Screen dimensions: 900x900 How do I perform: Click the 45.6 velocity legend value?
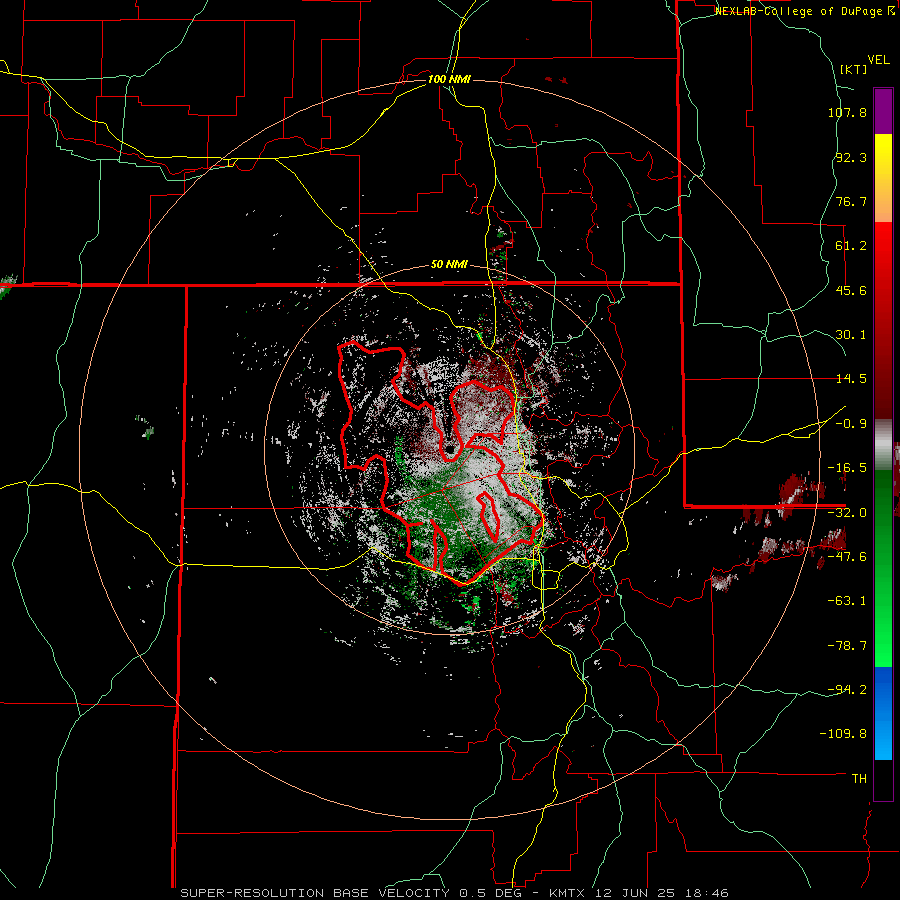click(851, 290)
